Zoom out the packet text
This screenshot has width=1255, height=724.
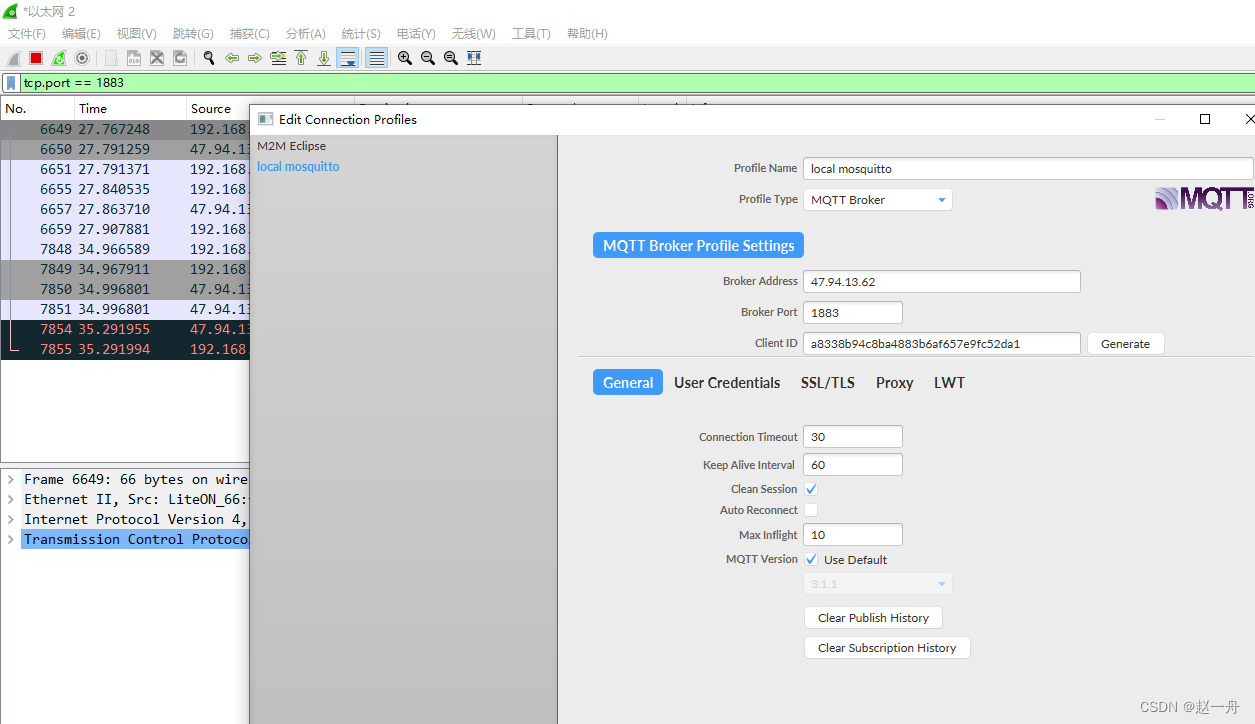click(427, 58)
